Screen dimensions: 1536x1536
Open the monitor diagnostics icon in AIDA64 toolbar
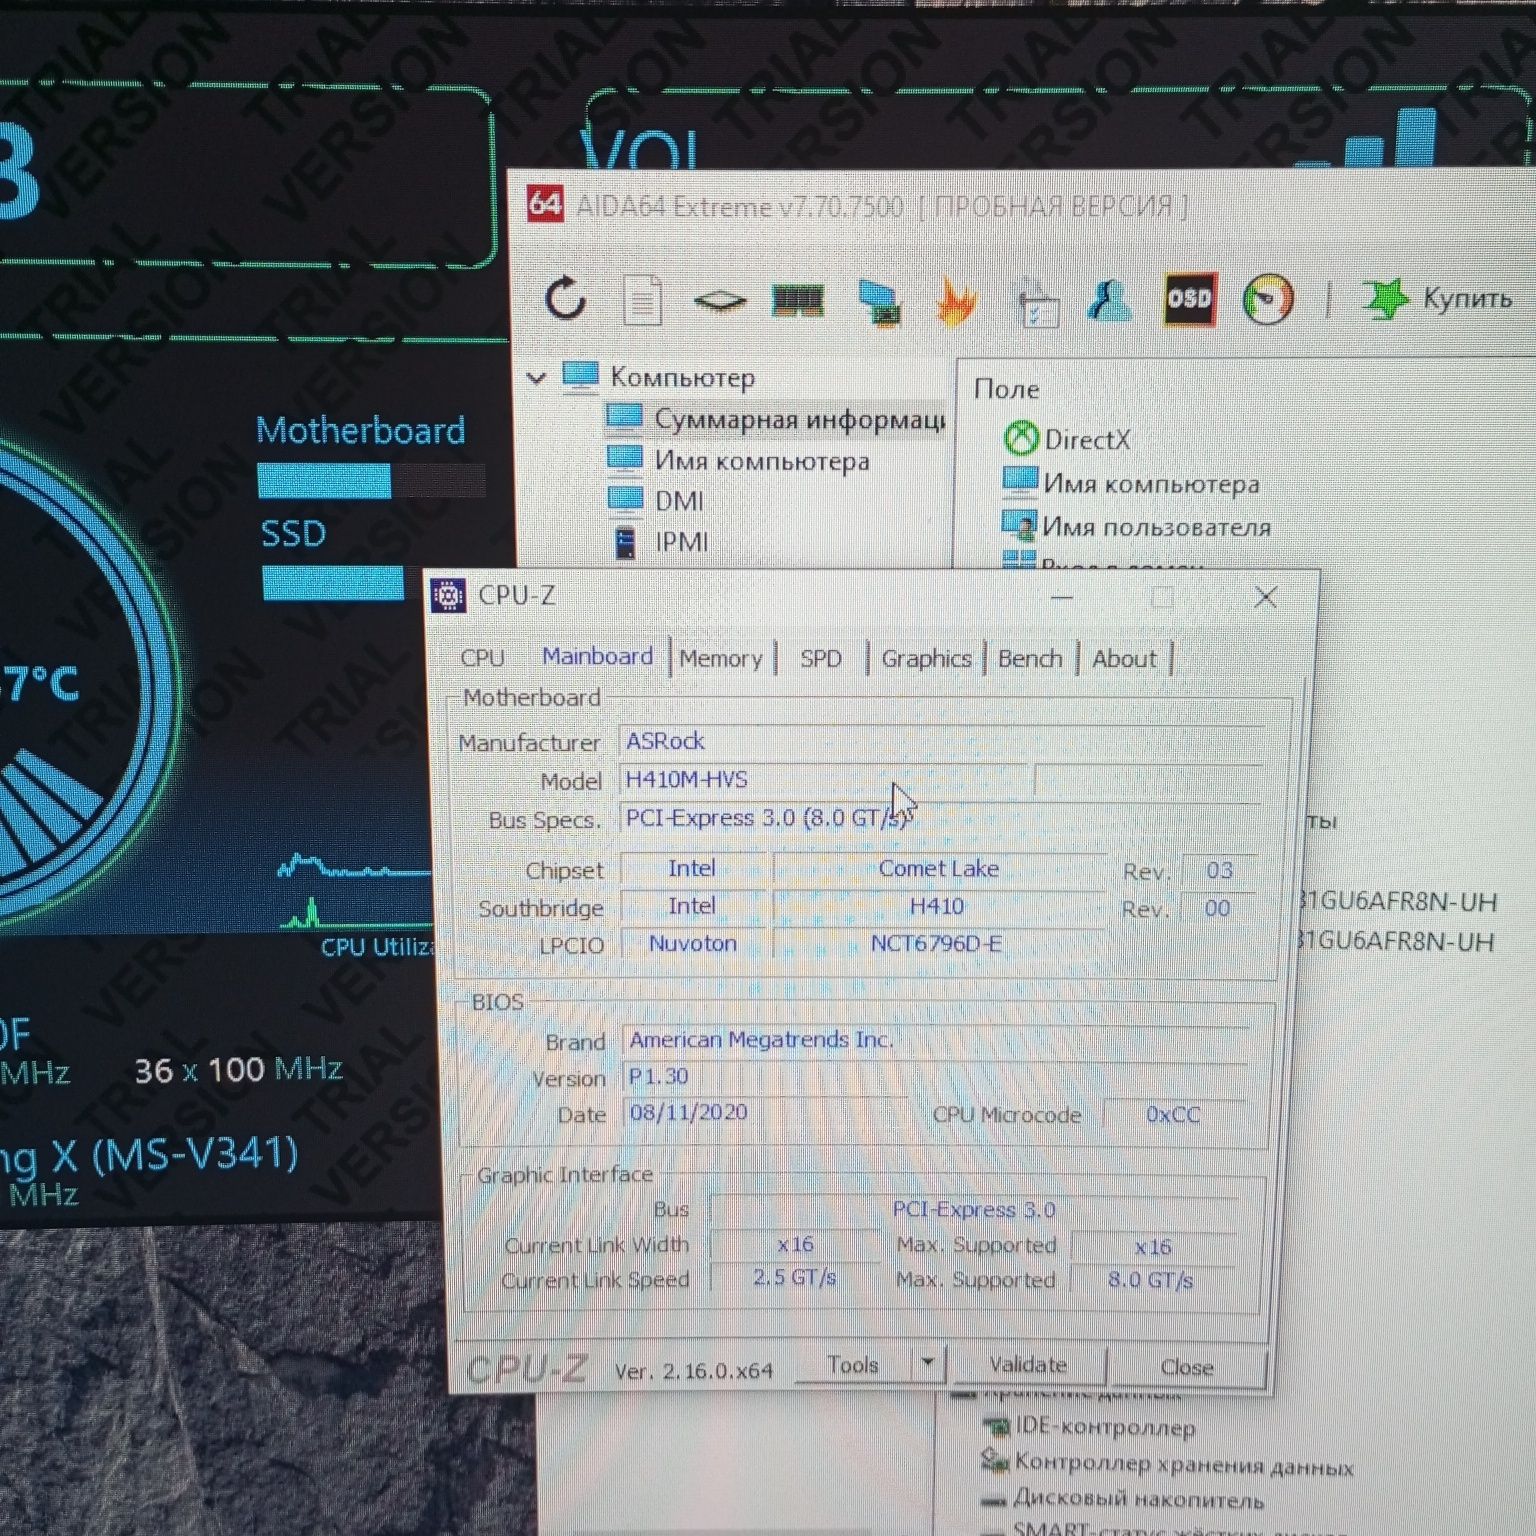879,301
